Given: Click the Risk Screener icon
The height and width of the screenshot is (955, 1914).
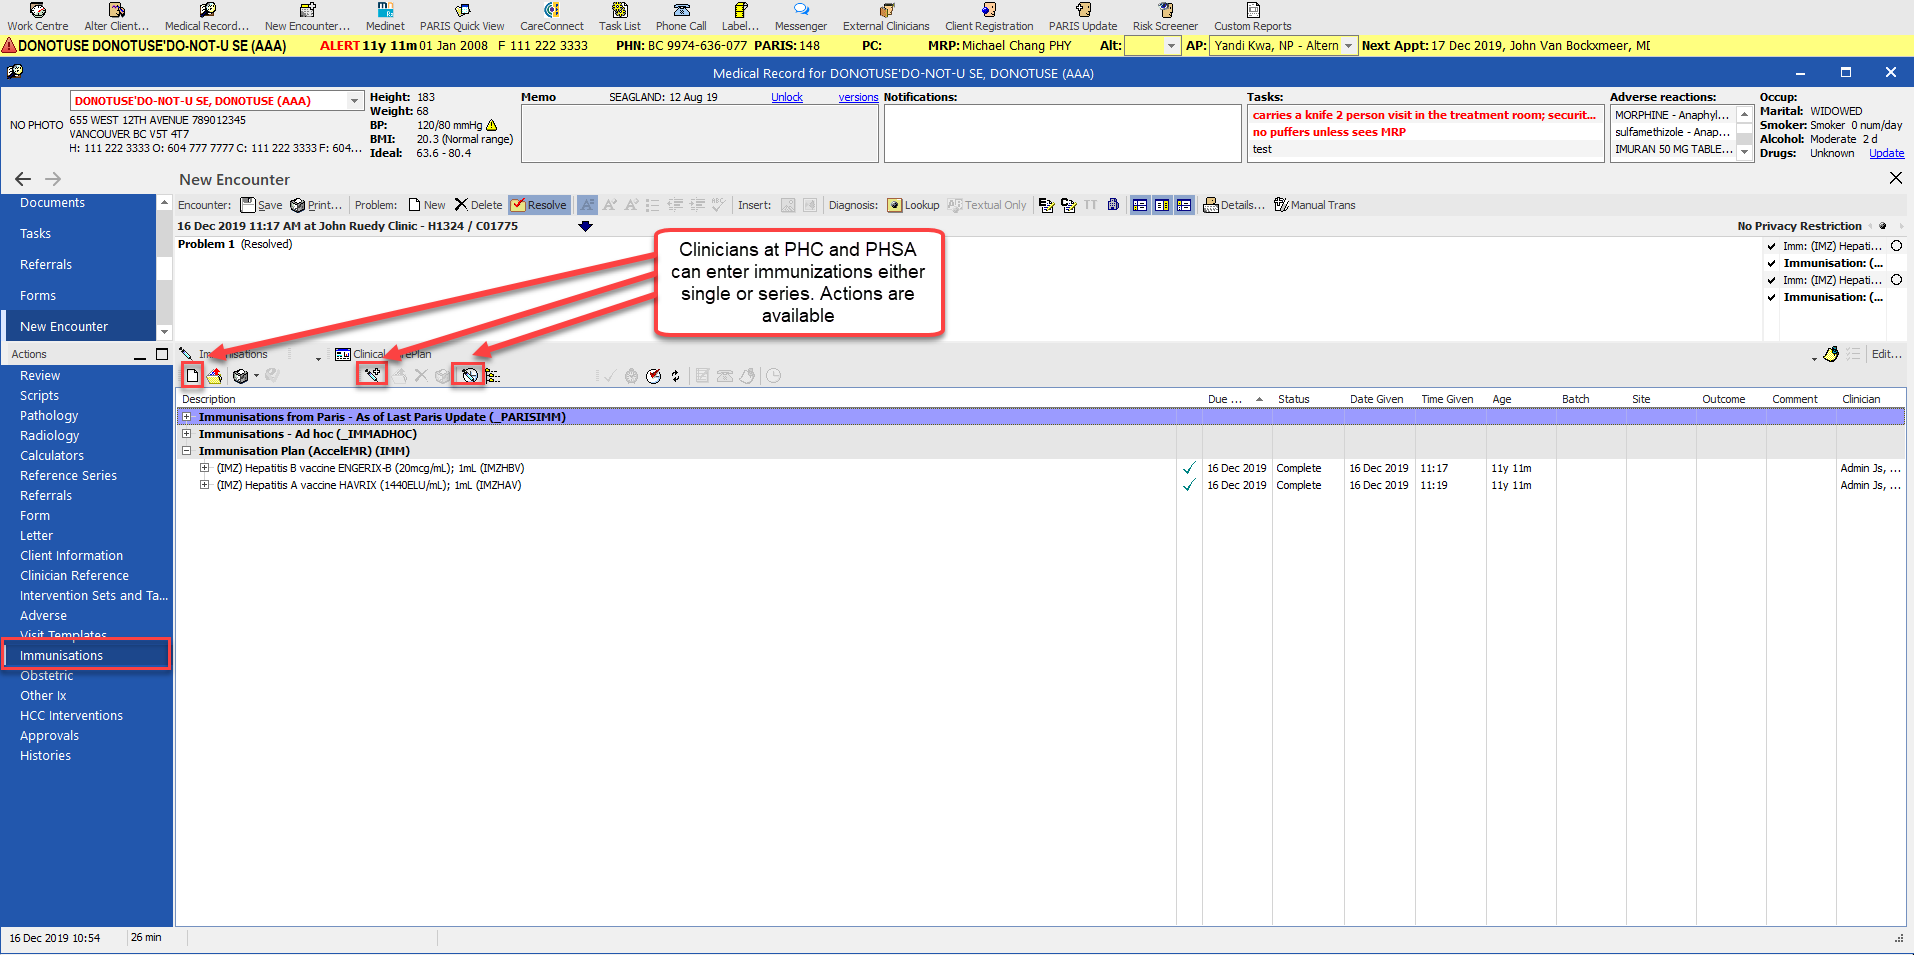Looking at the screenshot, I should tap(1165, 17).
